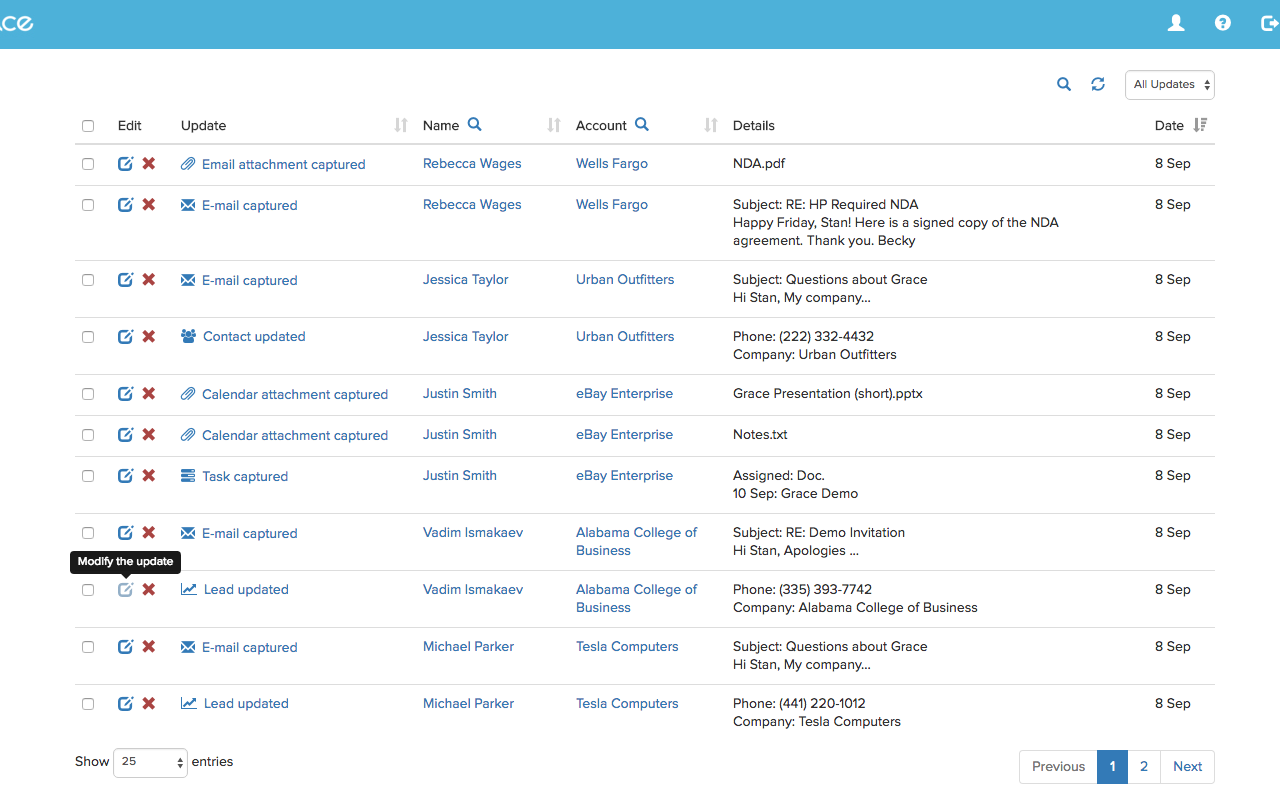Open the user profile icon in the header

point(1176,23)
